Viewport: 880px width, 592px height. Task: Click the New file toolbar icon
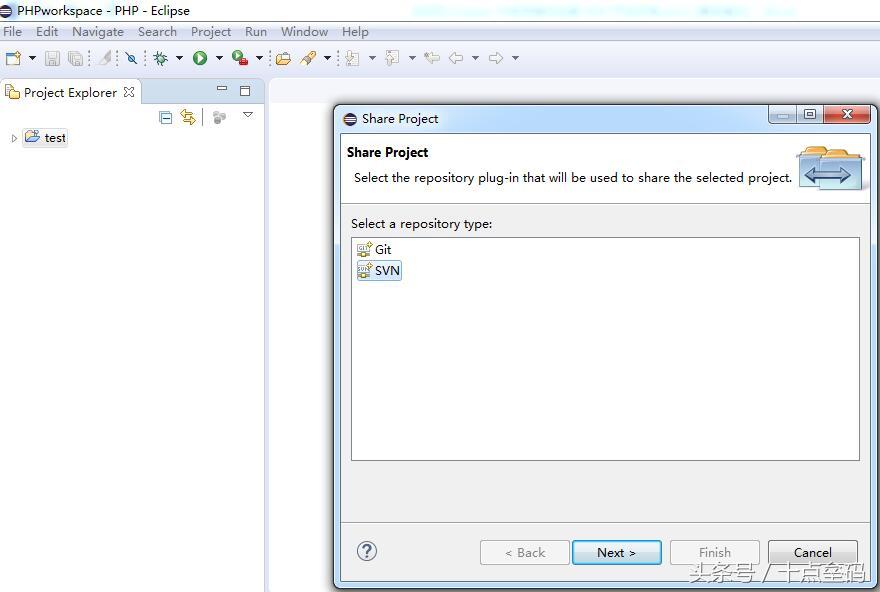(13, 58)
